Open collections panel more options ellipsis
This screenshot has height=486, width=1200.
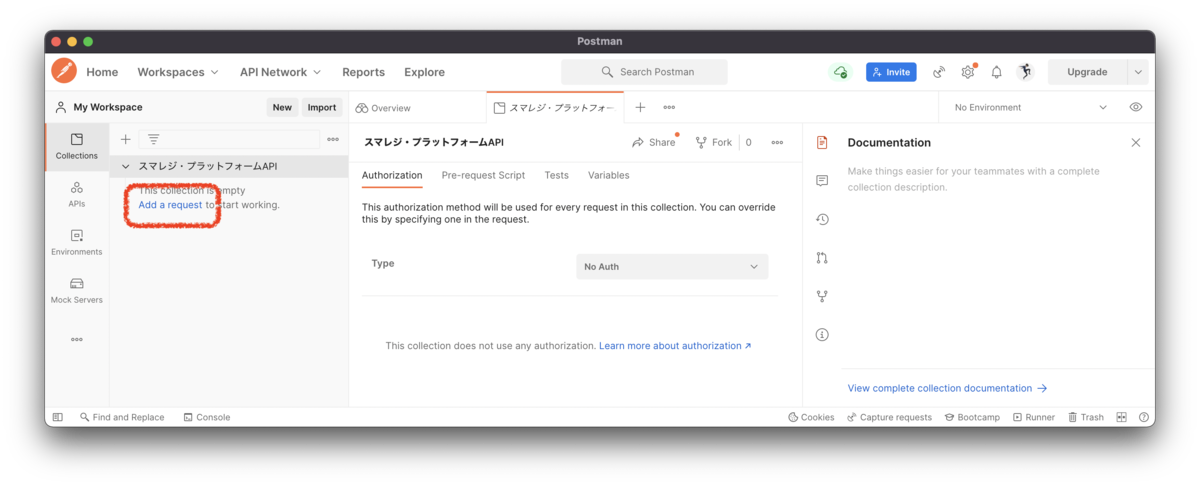click(333, 139)
